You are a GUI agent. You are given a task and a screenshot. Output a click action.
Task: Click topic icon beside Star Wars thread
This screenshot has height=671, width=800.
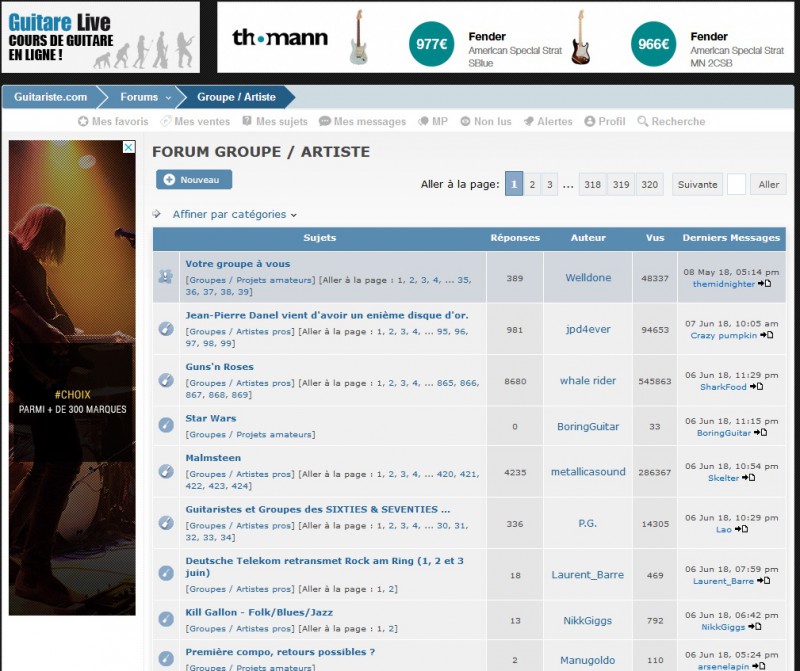pos(166,426)
